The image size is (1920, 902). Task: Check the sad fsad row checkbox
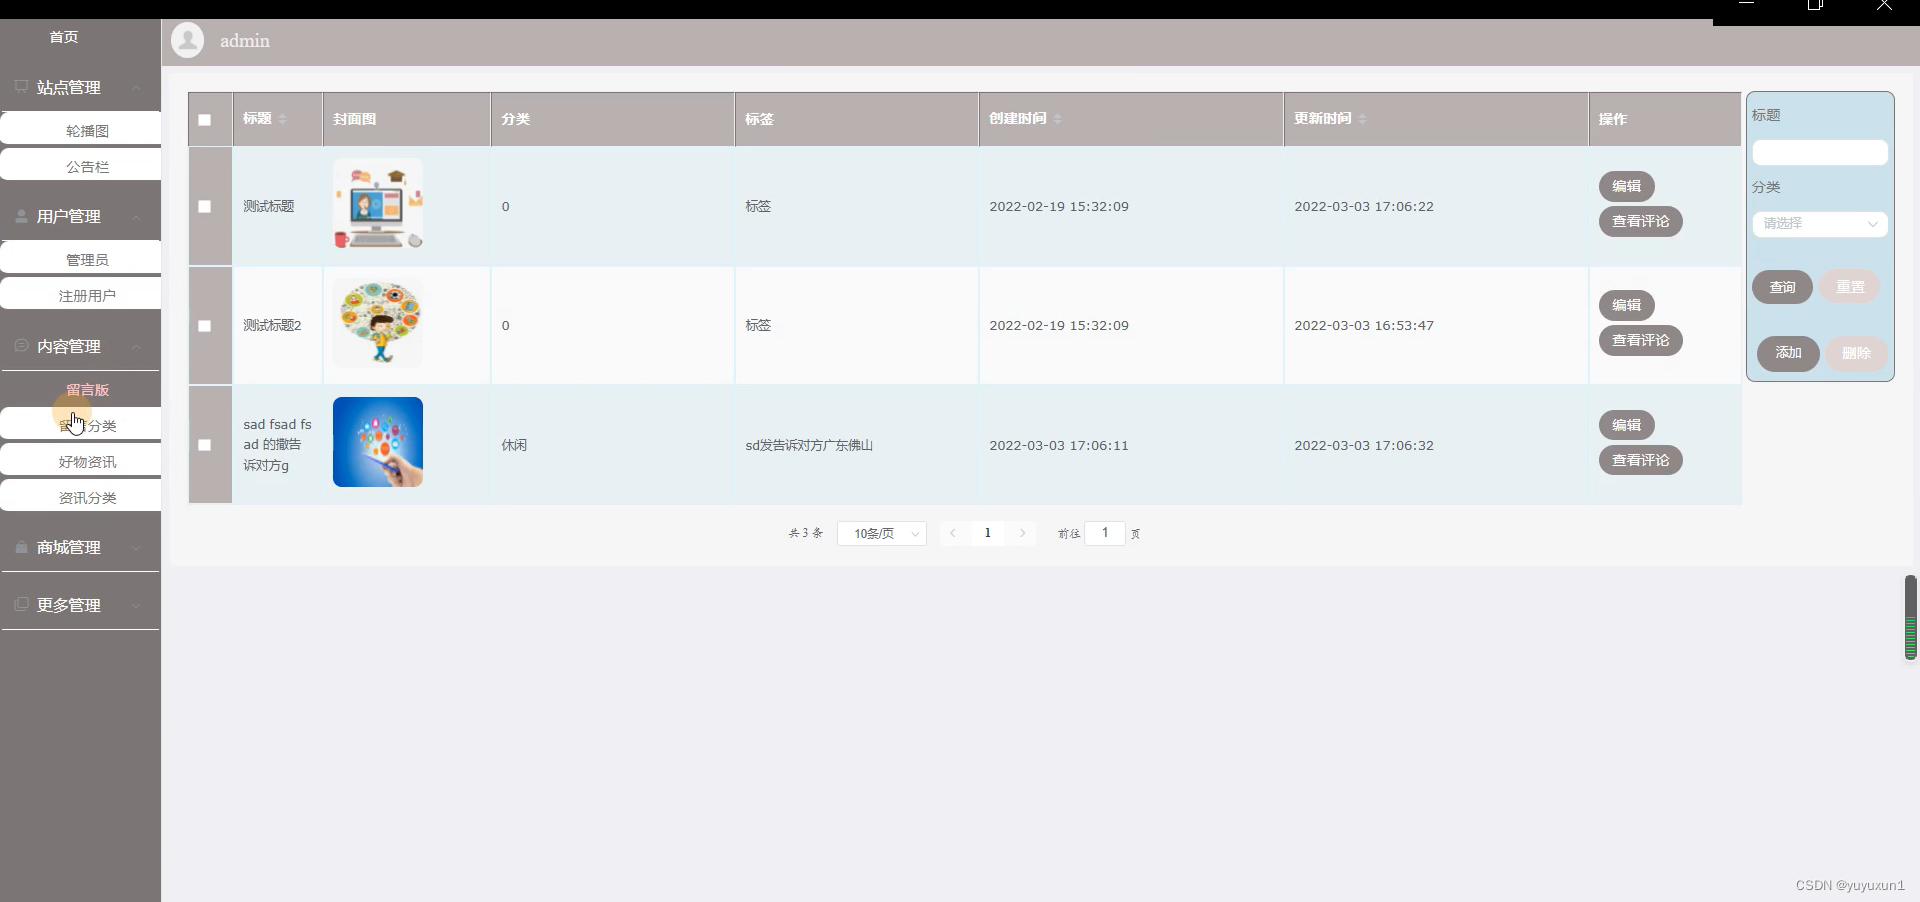point(205,445)
